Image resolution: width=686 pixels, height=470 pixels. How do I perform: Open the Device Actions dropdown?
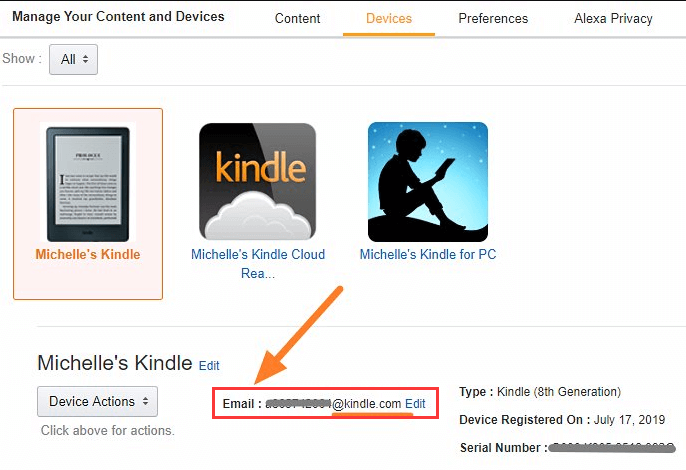point(98,401)
